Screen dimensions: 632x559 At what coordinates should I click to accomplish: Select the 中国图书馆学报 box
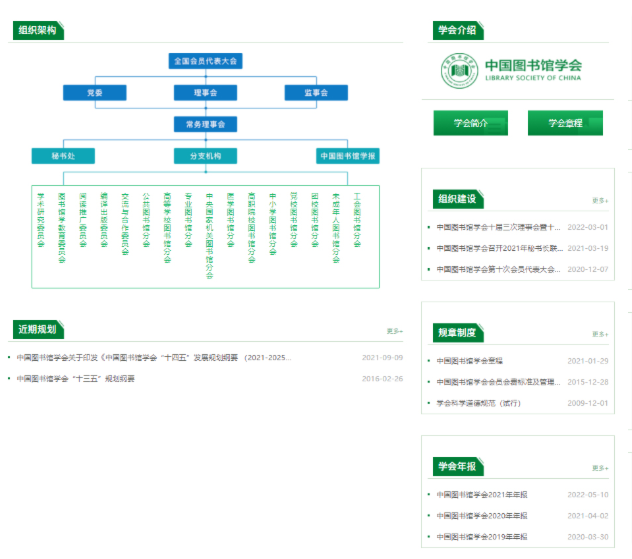tap(348, 156)
